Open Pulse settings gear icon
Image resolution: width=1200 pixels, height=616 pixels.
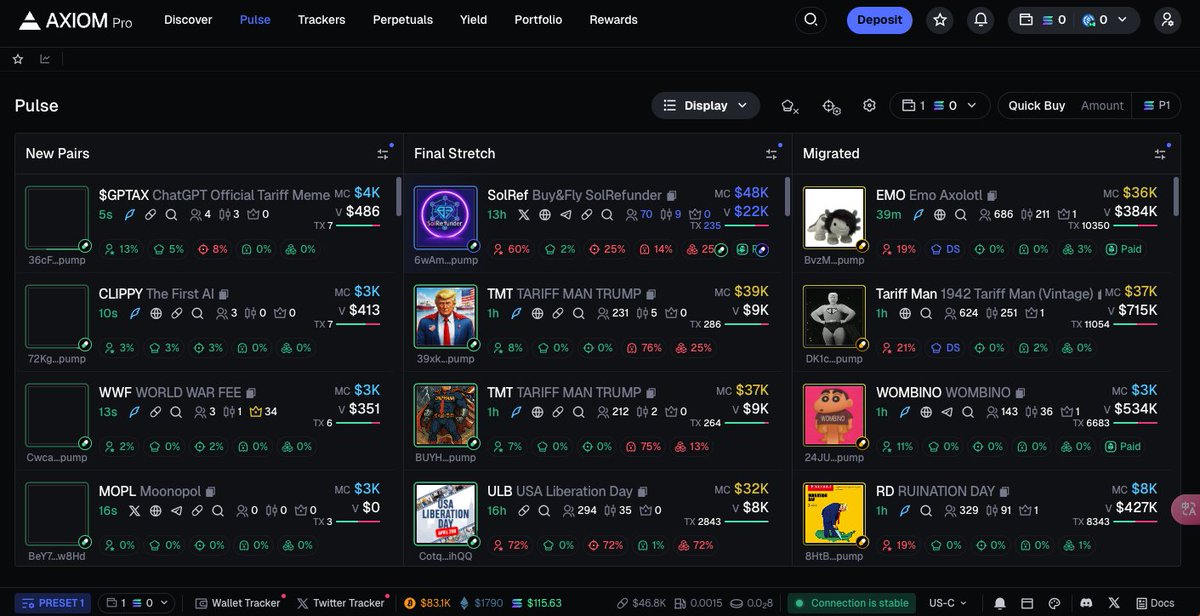(869, 106)
